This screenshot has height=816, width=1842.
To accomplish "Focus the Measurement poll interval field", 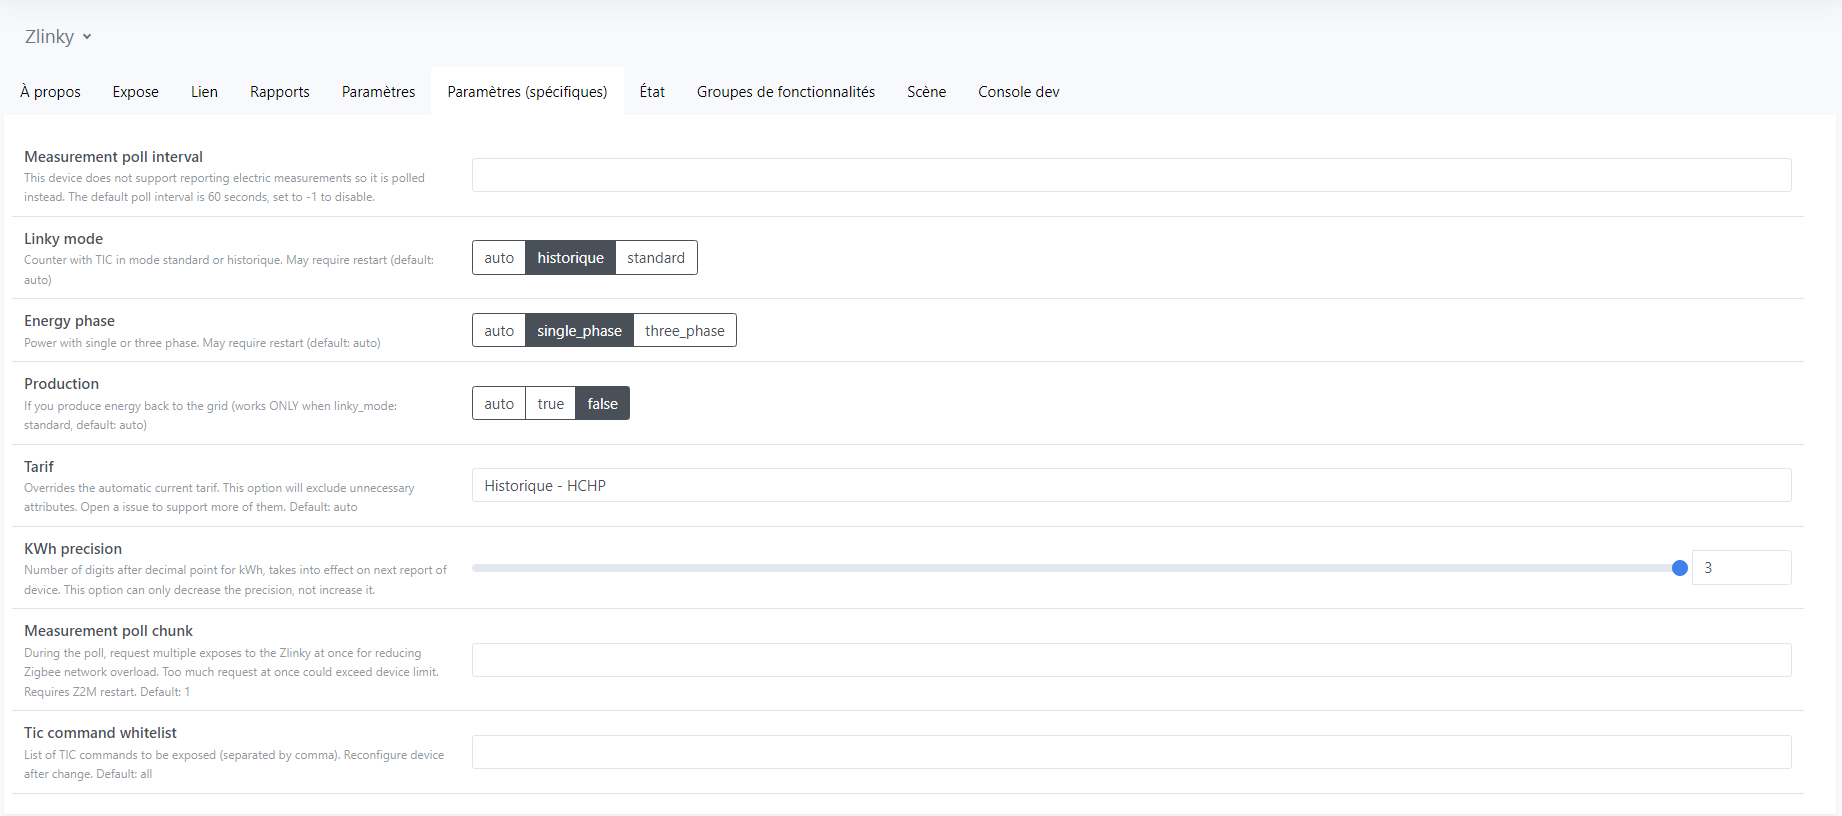I will pyautogui.click(x=1131, y=175).
